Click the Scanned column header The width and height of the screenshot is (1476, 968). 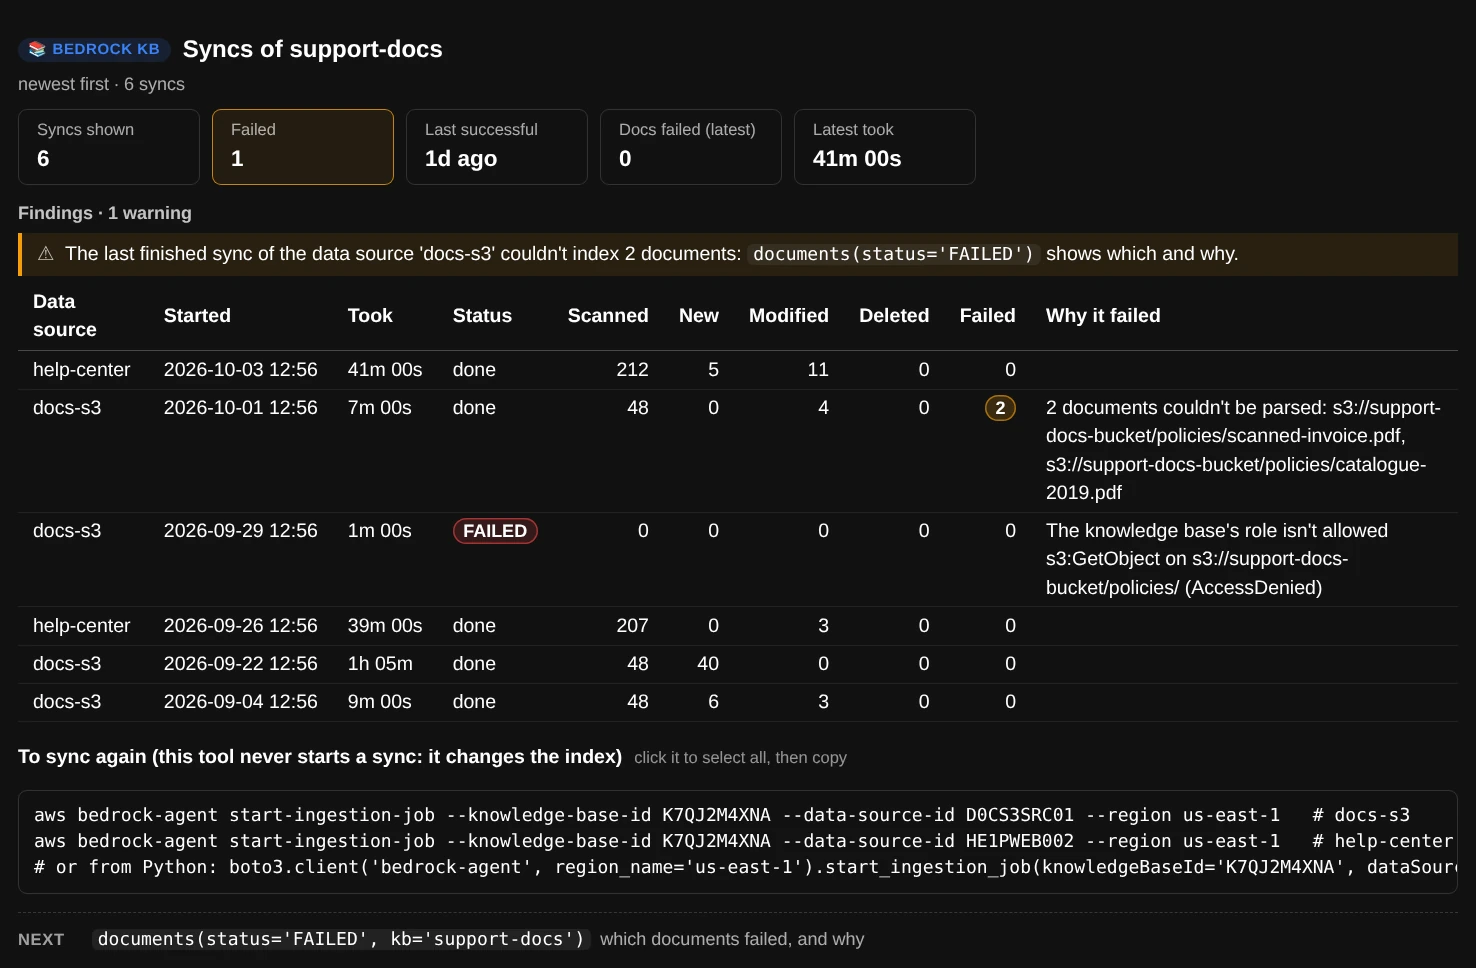(608, 316)
